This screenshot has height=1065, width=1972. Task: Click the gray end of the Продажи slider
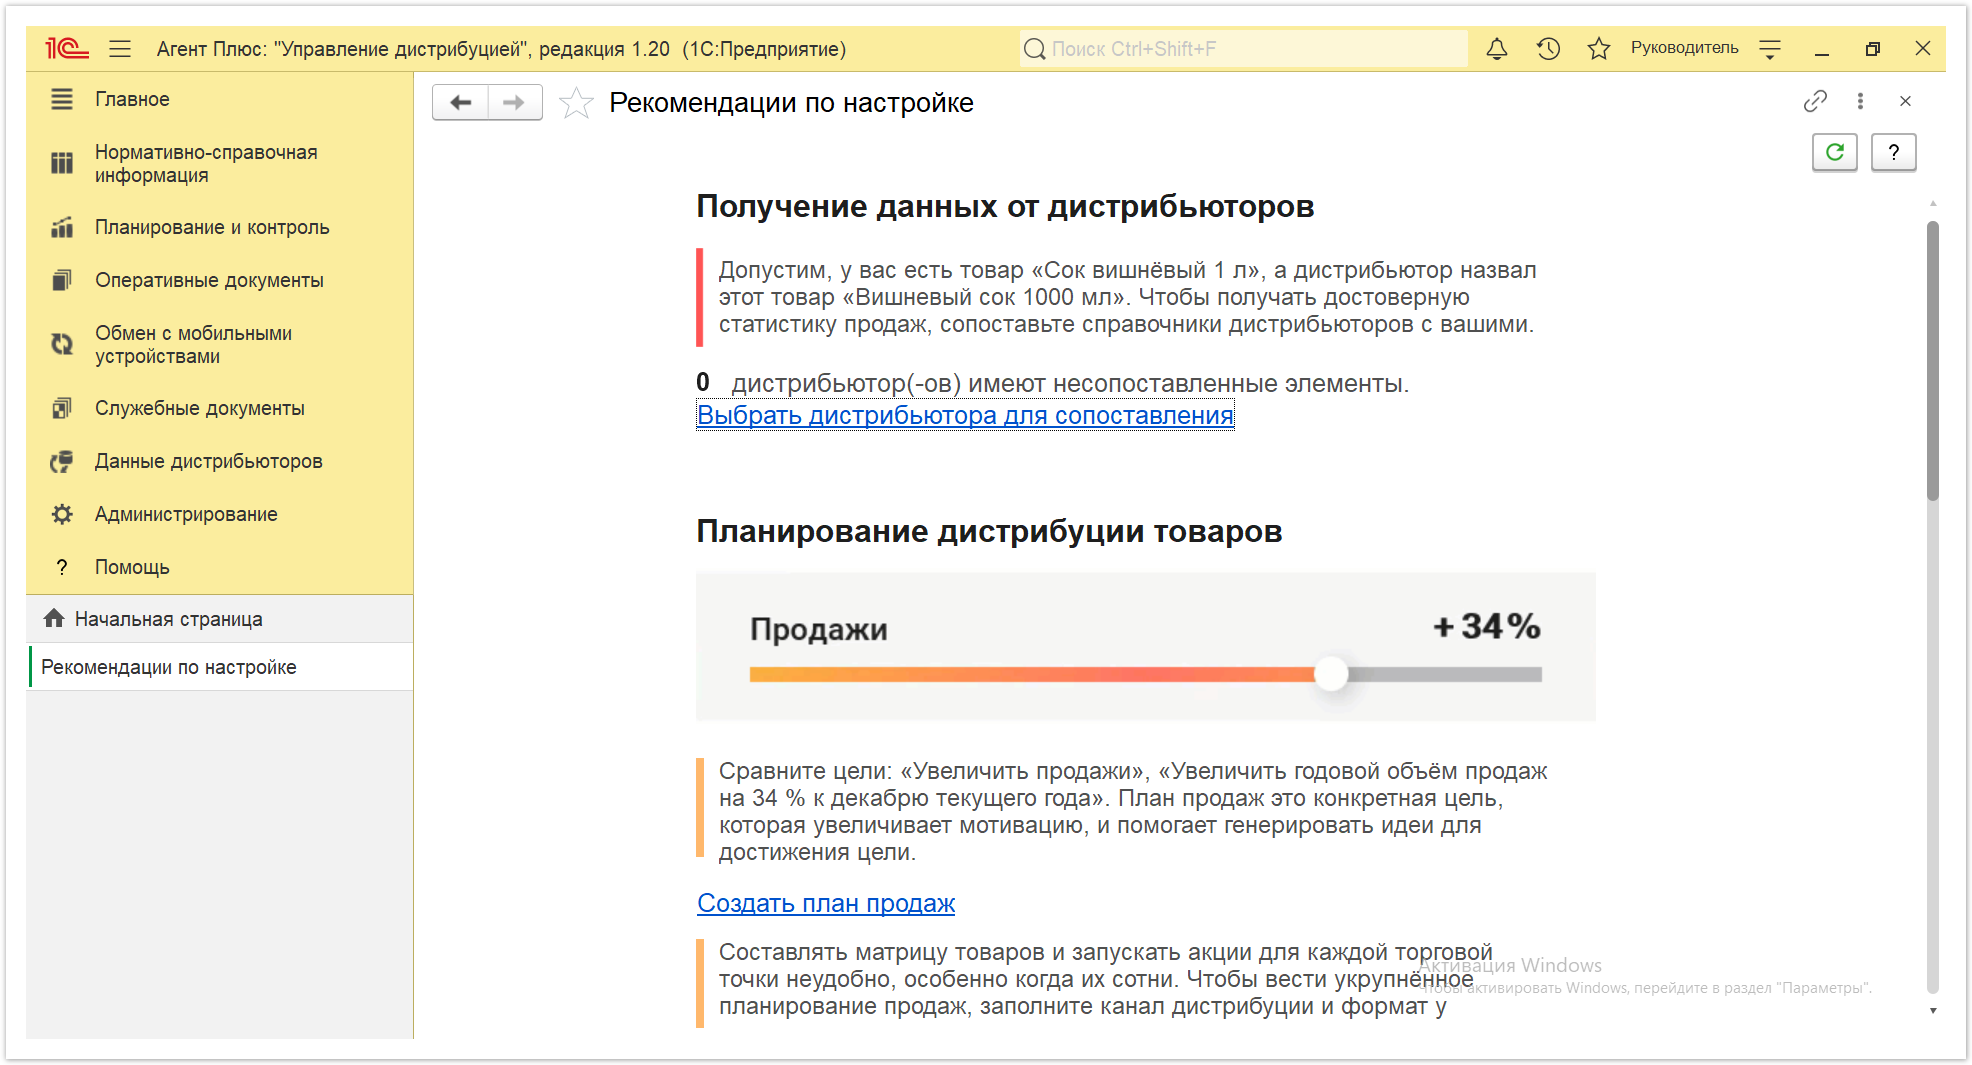click(x=1446, y=675)
